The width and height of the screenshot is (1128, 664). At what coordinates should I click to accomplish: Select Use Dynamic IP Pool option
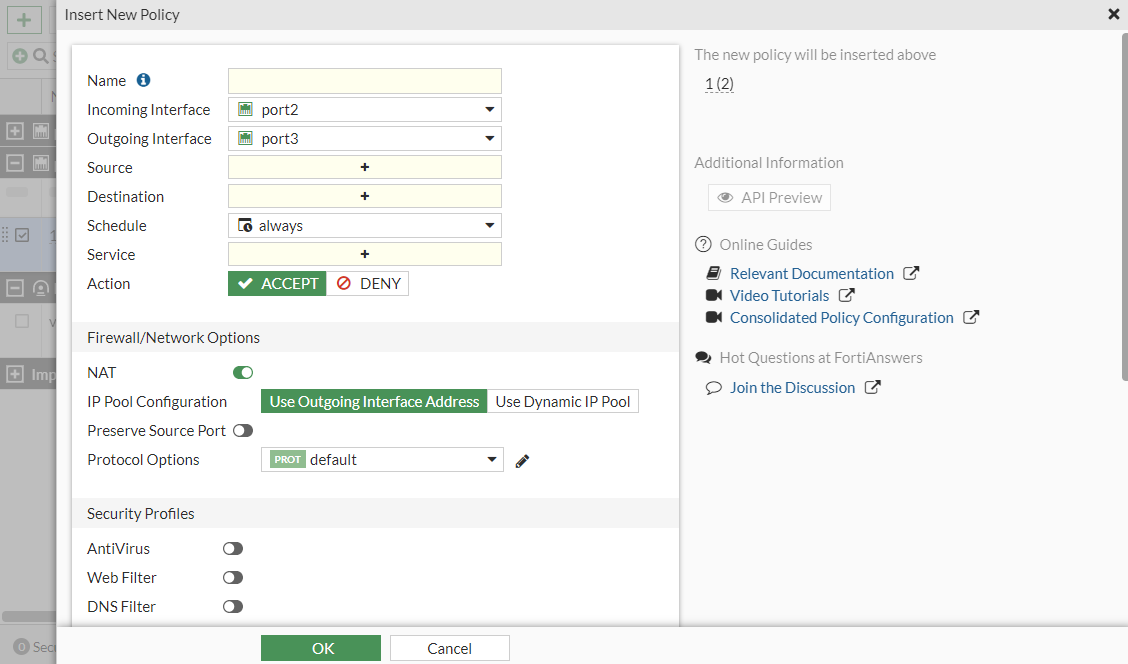563,402
